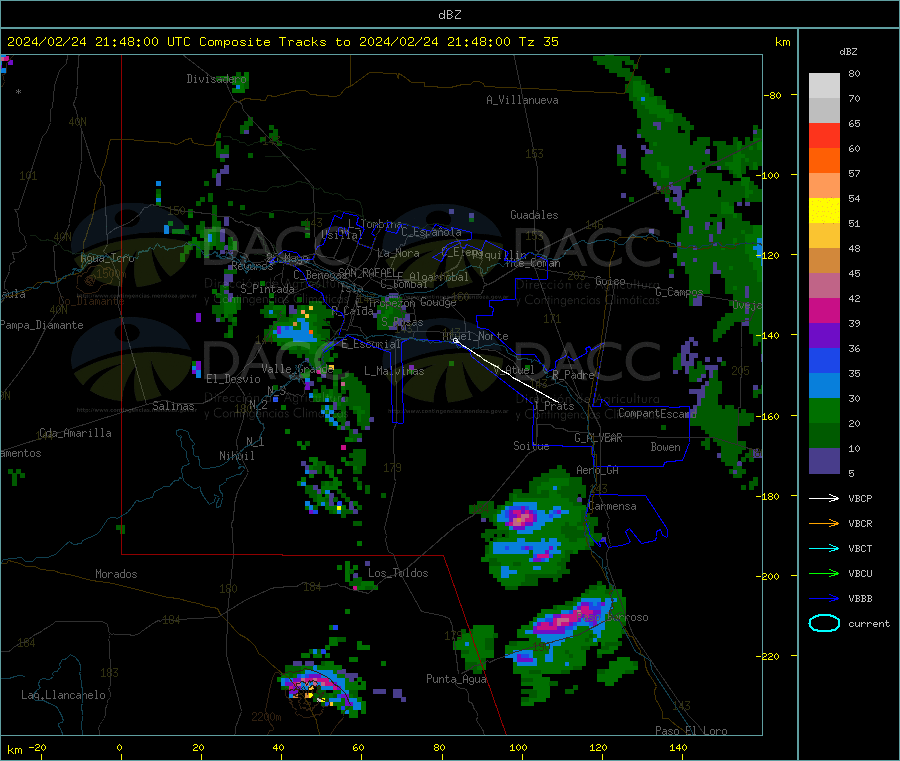This screenshot has height=761, width=900.
Task: Select the light blue 30-35 dBZ swatch
Action: click(x=824, y=385)
